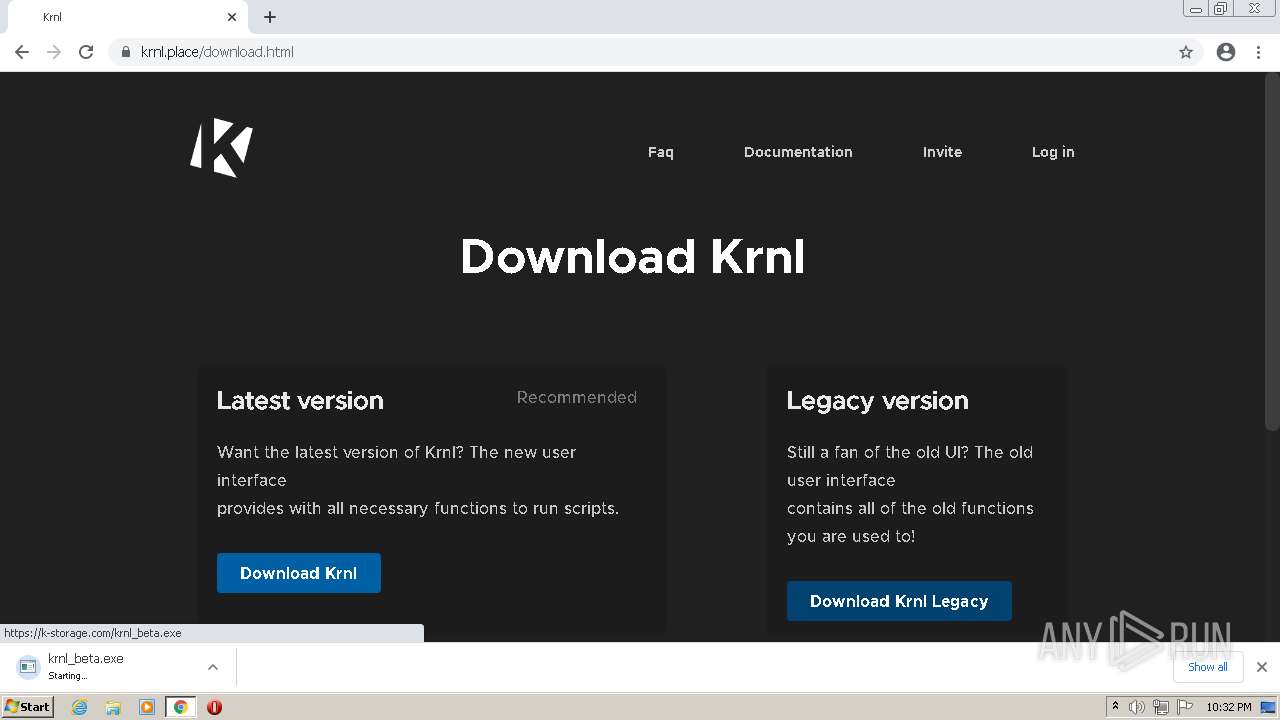Open the Documentation page
The image size is (1280, 720).
pos(798,152)
